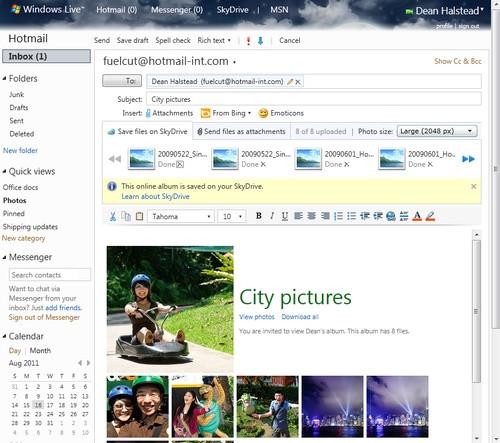Open SkyDrive in the top menu
Image resolution: width=500 pixels, height=443 pixels.
pos(232,10)
